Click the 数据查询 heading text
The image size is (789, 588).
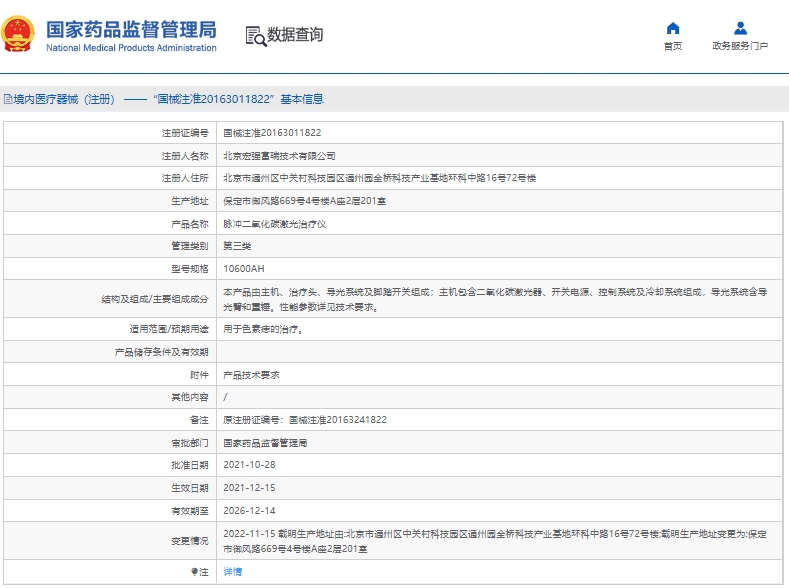point(296,35)
